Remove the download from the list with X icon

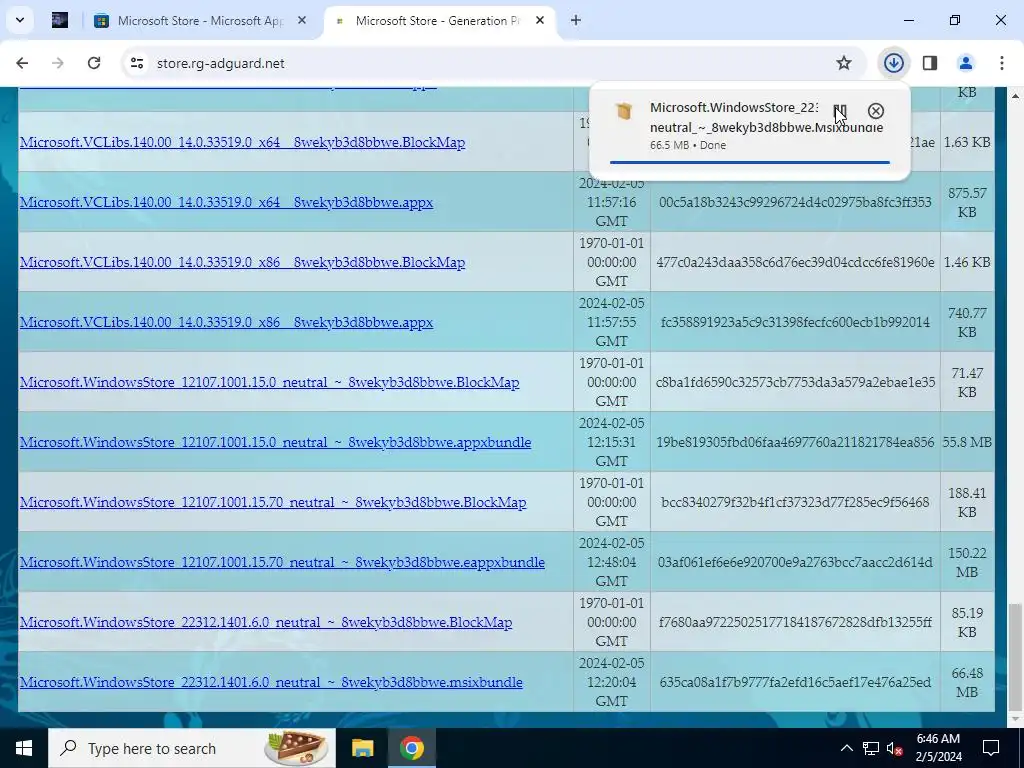click(876, 111)
